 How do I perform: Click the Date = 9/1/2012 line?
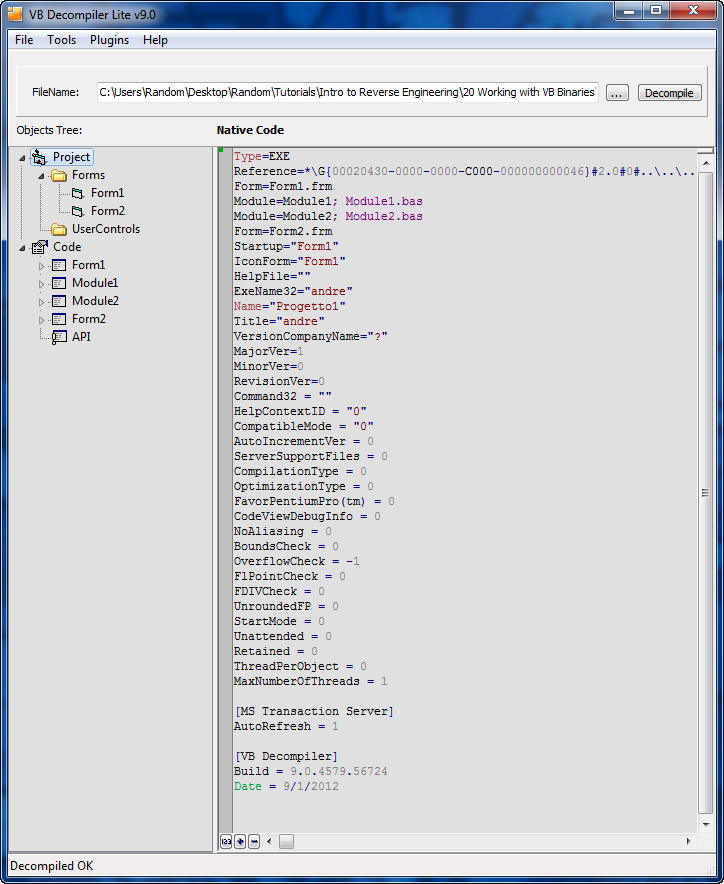tap(286, 786)
